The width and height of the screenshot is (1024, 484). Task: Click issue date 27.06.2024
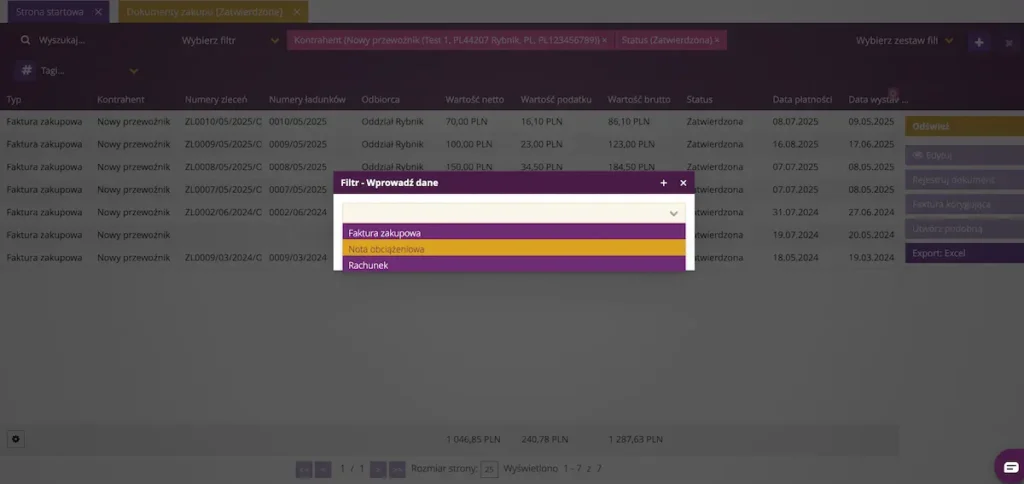871,212
